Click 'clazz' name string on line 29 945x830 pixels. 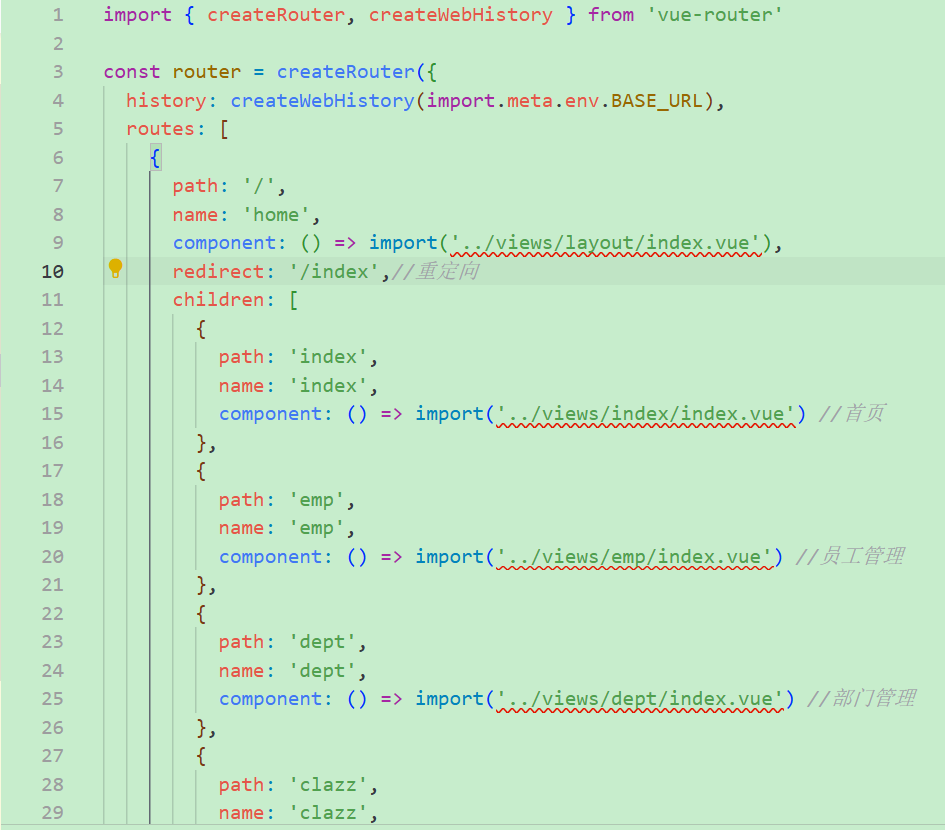pos(328,813)
